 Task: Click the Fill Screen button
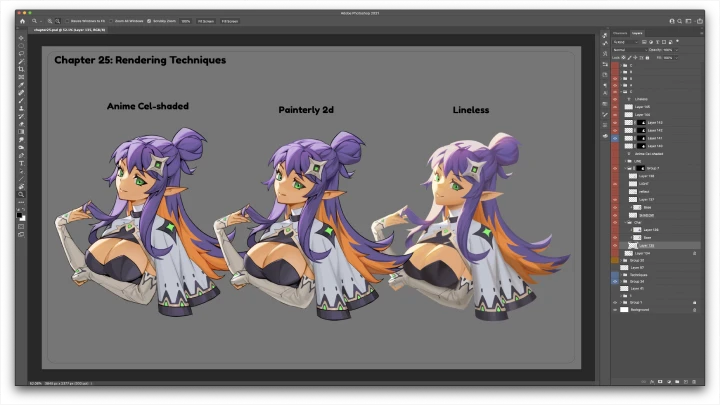pos(230,21)
